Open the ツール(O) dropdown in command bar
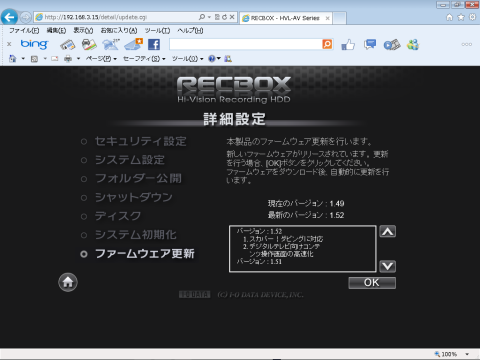The image size is (480, 360). coord(187,59)
